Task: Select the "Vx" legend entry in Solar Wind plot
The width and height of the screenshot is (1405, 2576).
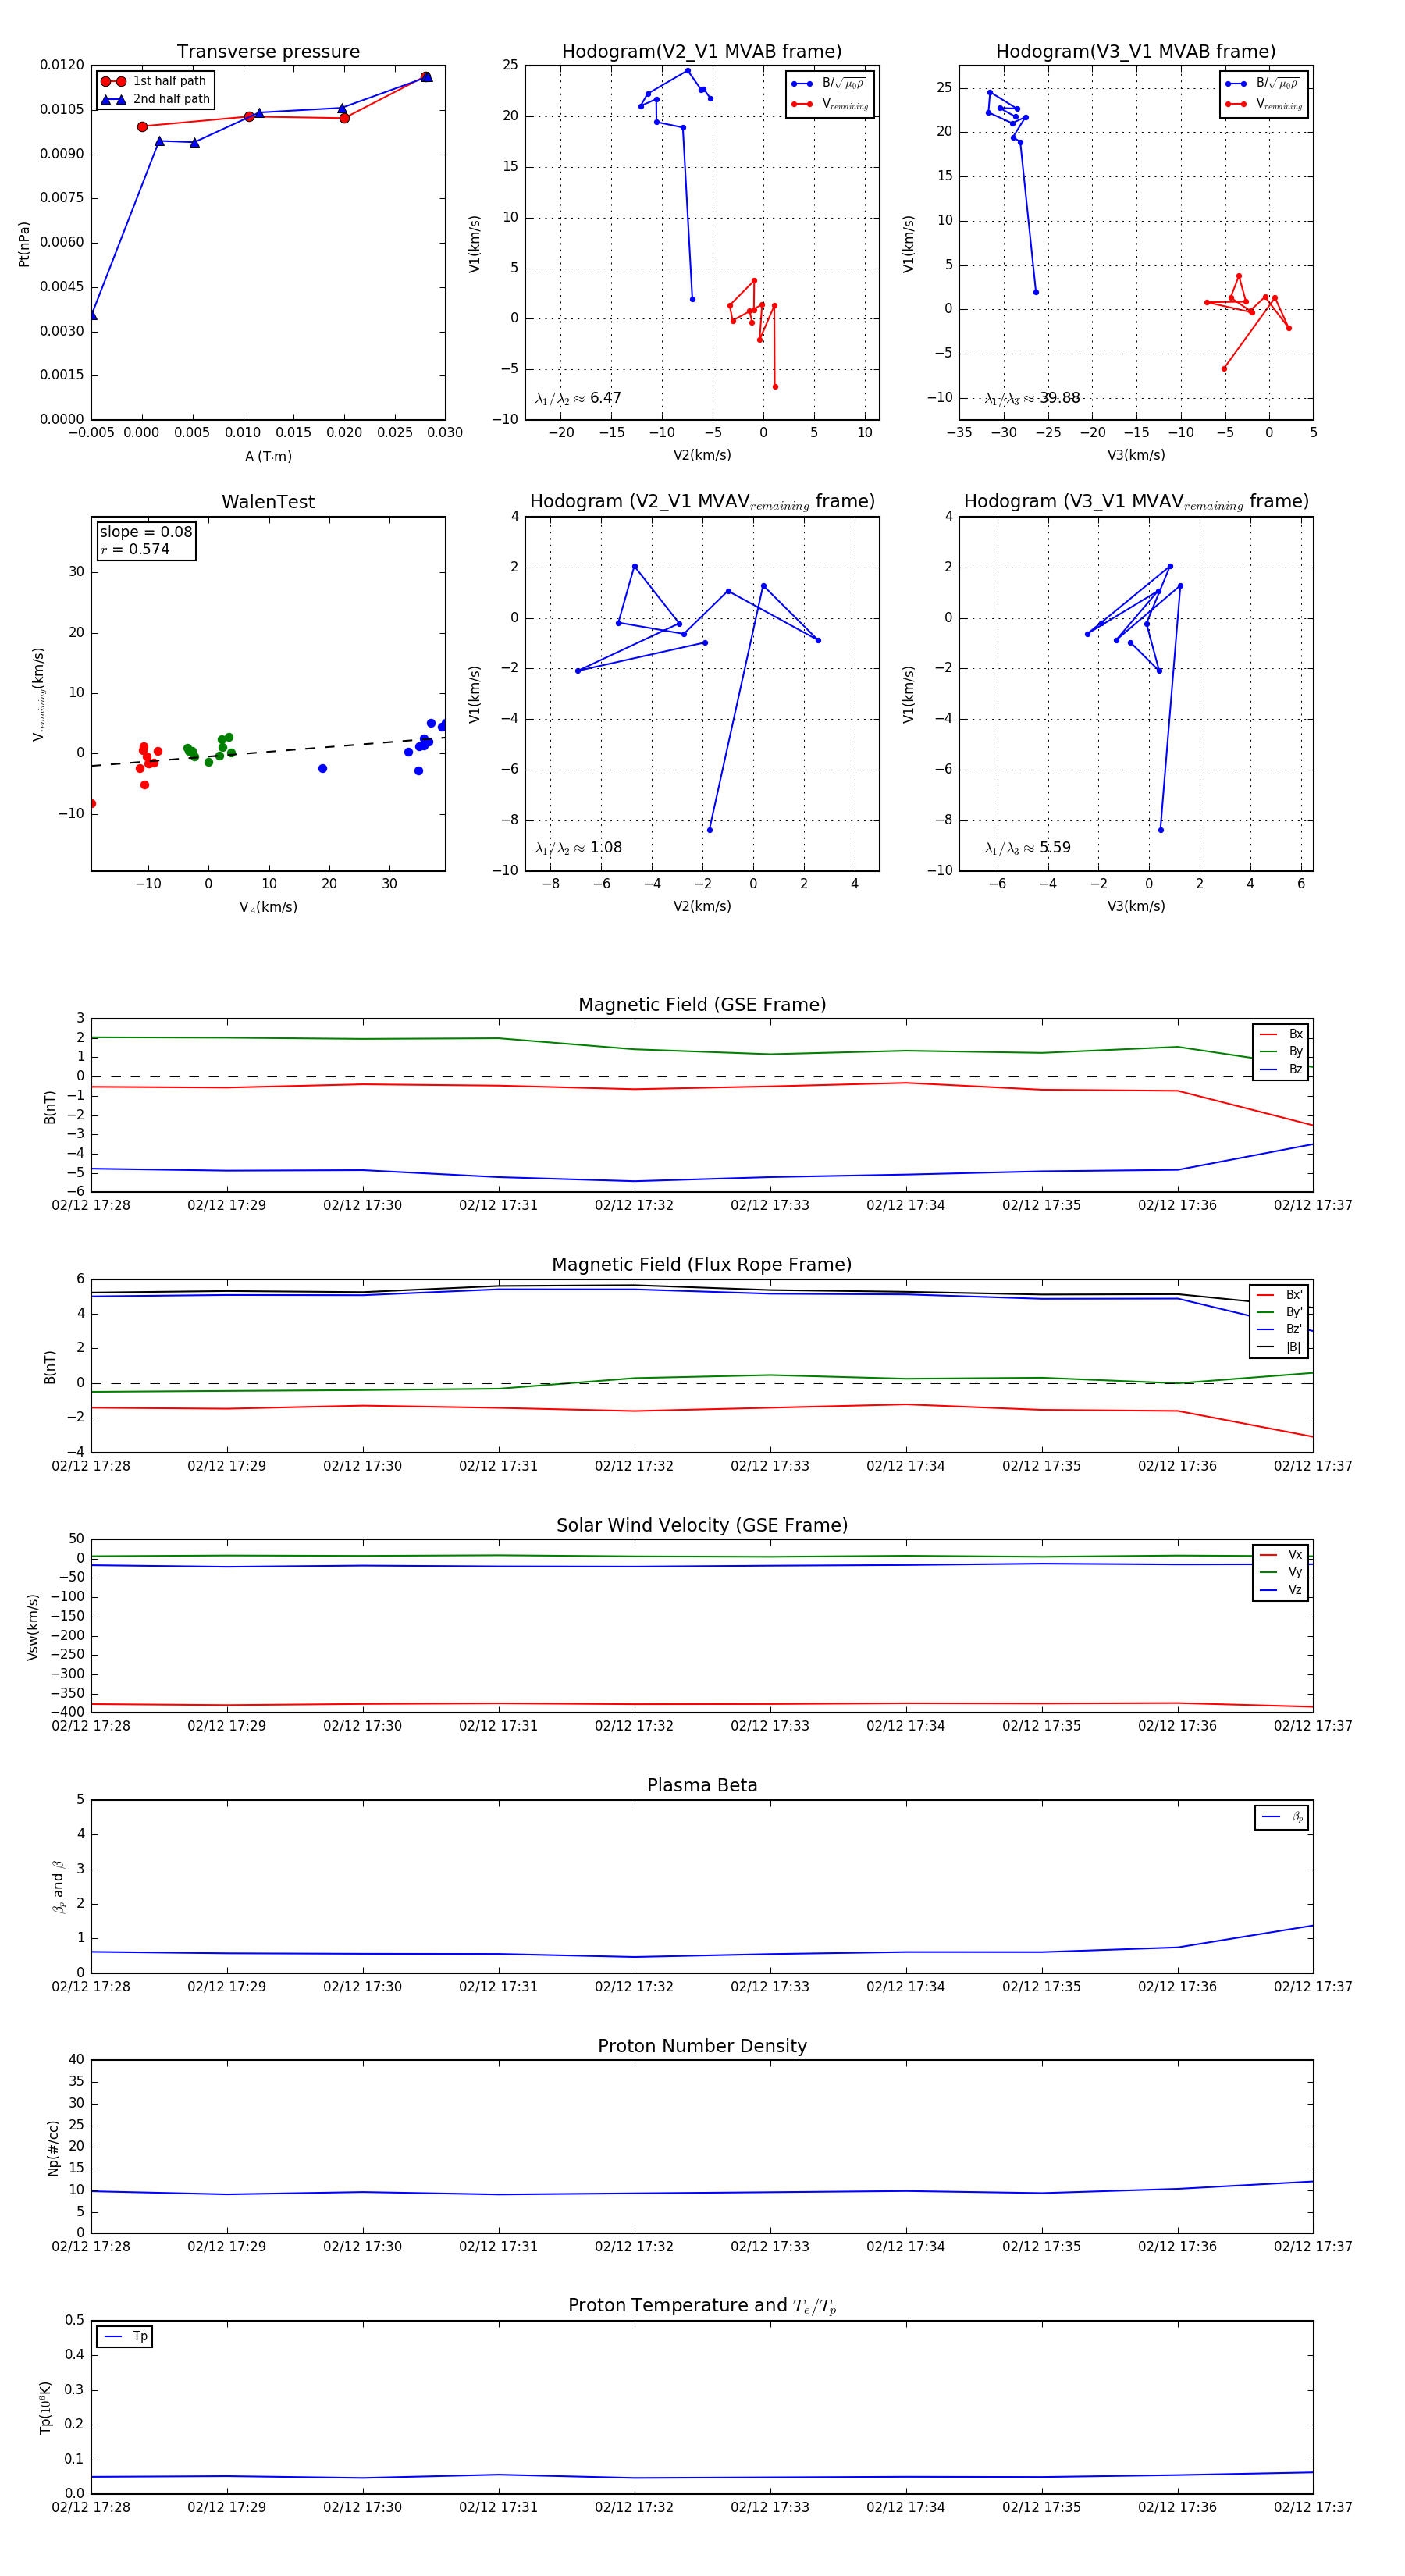Action: [1281, 1555]
